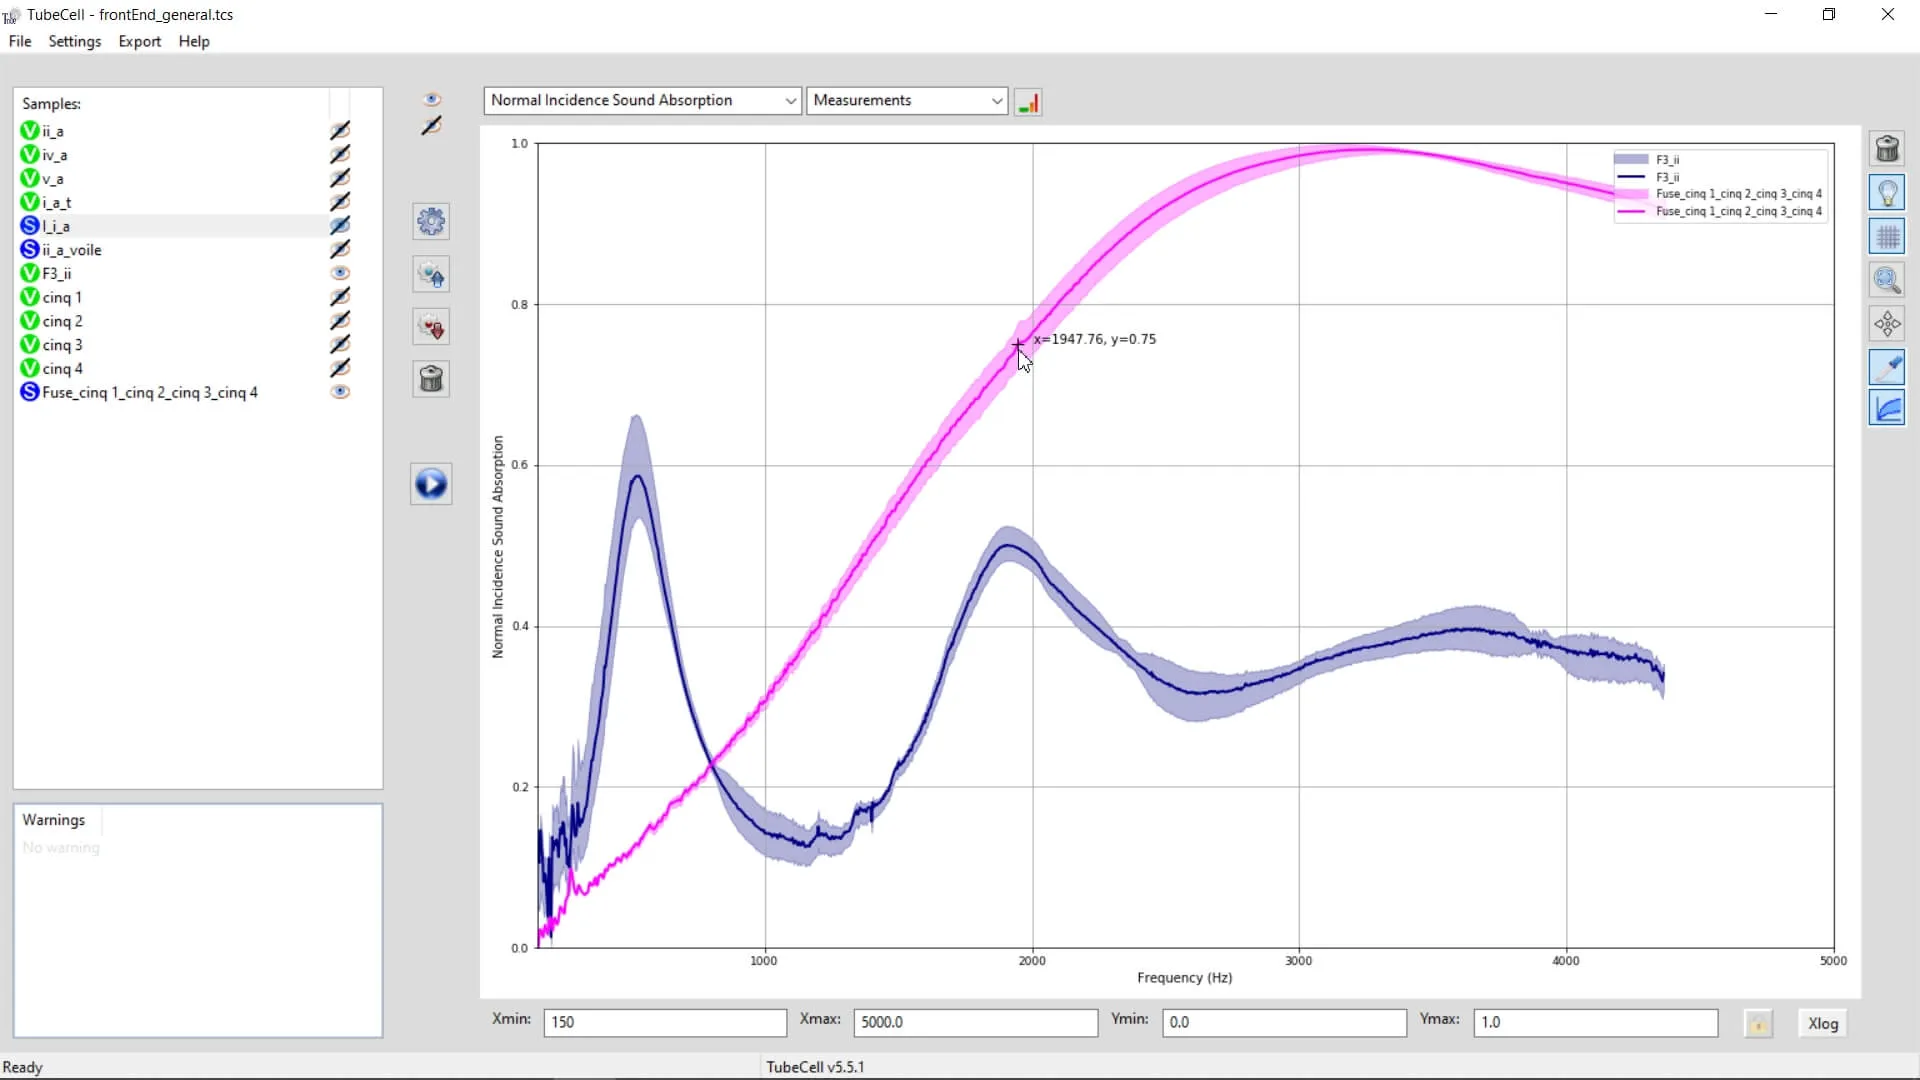Toggle the grid icon beside the plot
The width and height of the screenshot is (1920, 1080).
click(1887, 237)
